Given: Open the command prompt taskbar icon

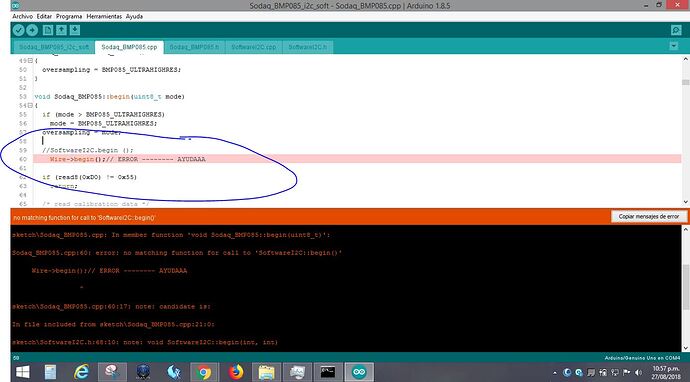Looking at the screenshot, I should [328, 372].
